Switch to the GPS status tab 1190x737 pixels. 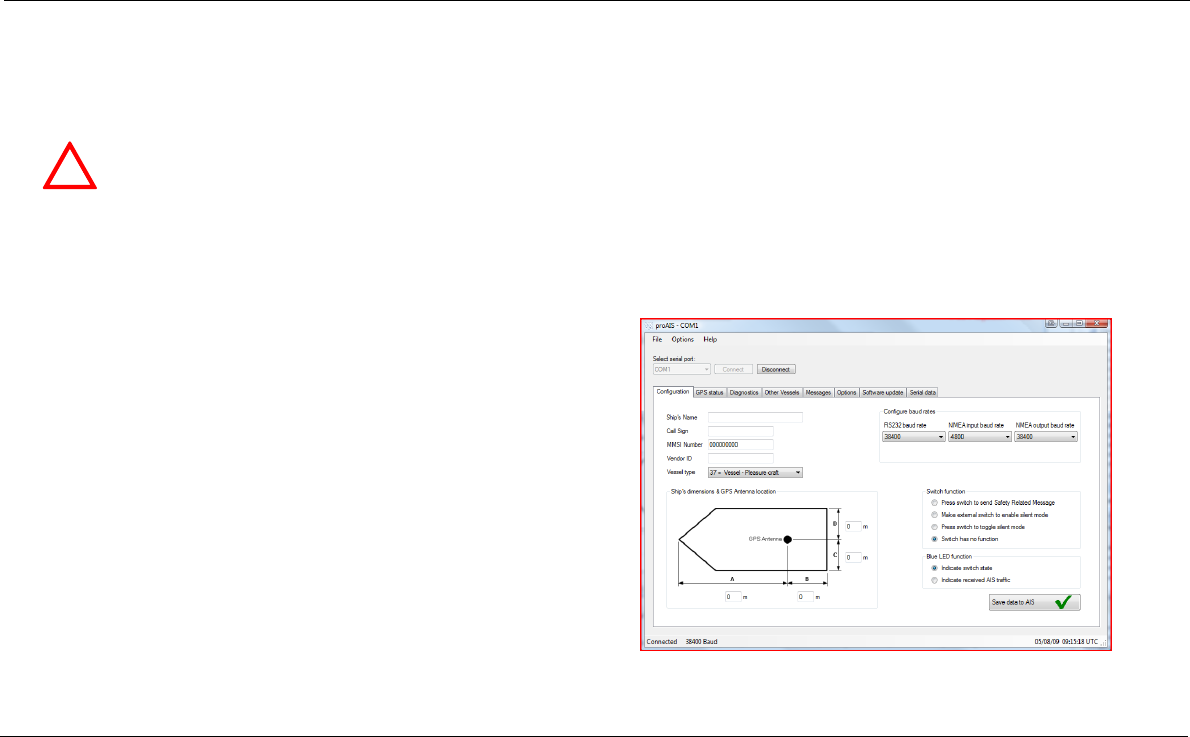(710, 392)
